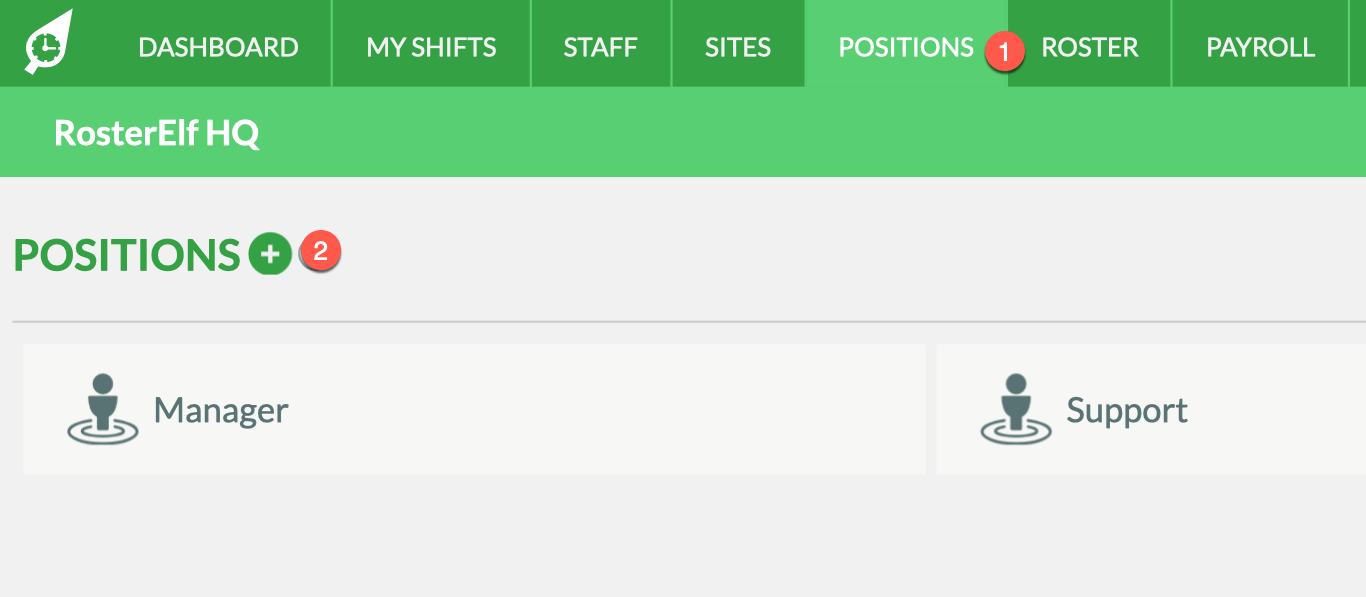Select empty area of Manager card
Screen dimensions: 1366x597
pyautogui.click(x=600, y=409)
